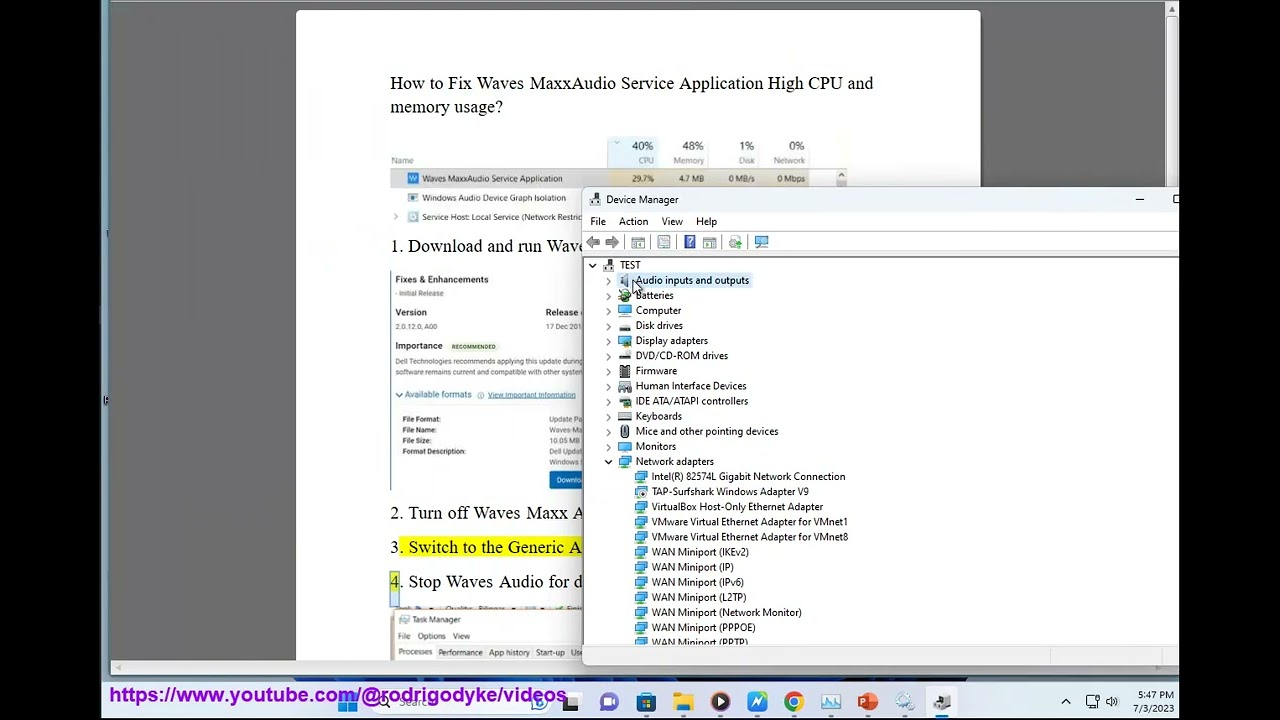Toggle the show/hide action pane toolbar icon

pyautogui.click(x=710, y=242)
